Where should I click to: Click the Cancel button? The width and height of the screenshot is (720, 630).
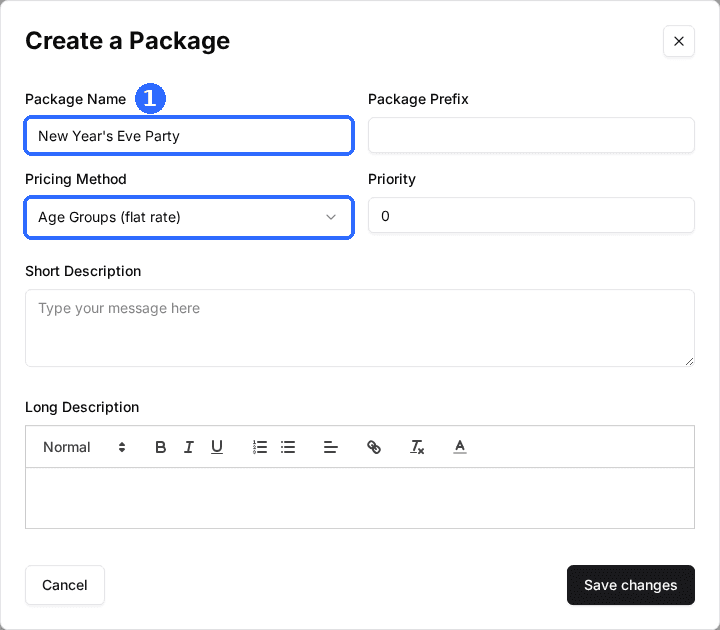(x=65, y=585)
